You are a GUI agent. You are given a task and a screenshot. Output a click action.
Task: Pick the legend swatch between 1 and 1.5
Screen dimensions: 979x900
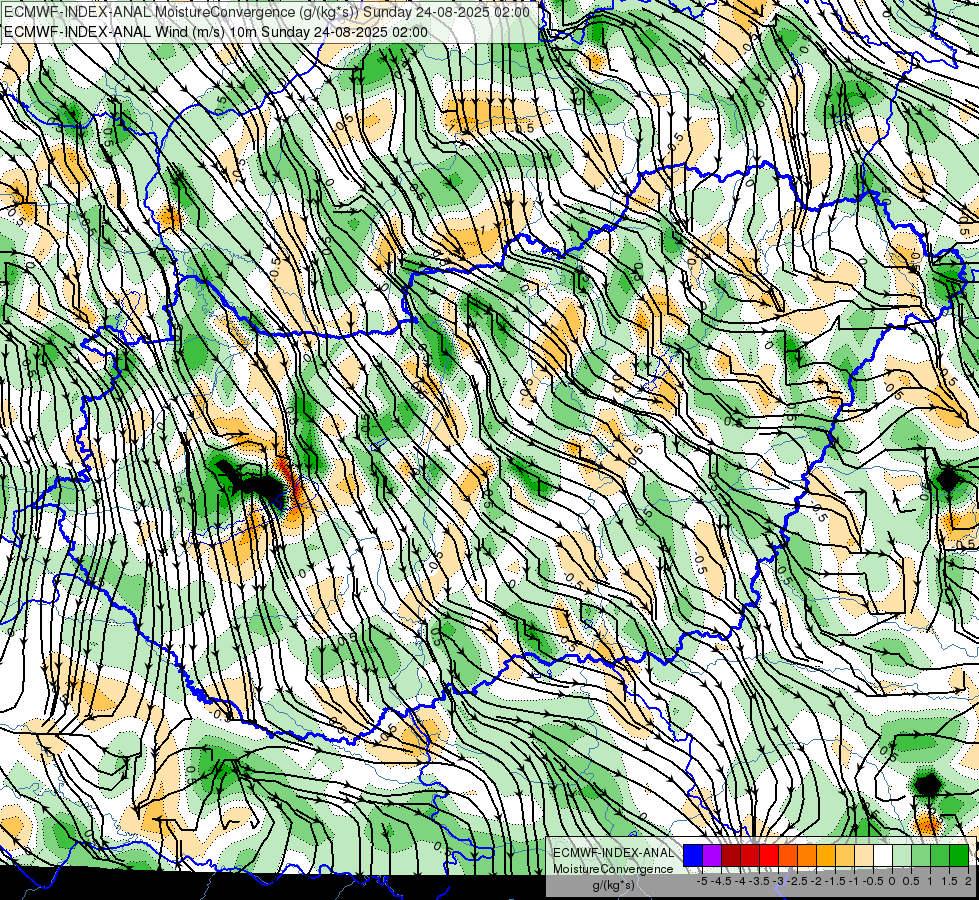(x=940, y=856)
